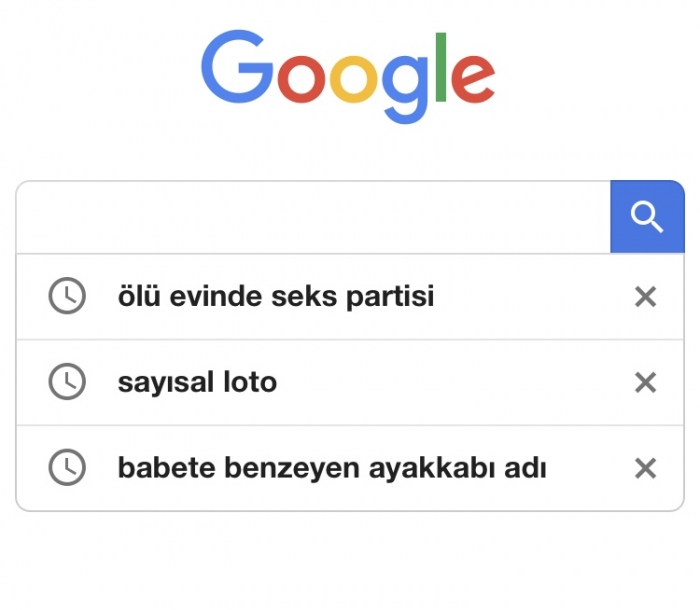Remove sayısal loto from search history
The height and width of the screenshot is (610, 700).
tap(646, 383)
